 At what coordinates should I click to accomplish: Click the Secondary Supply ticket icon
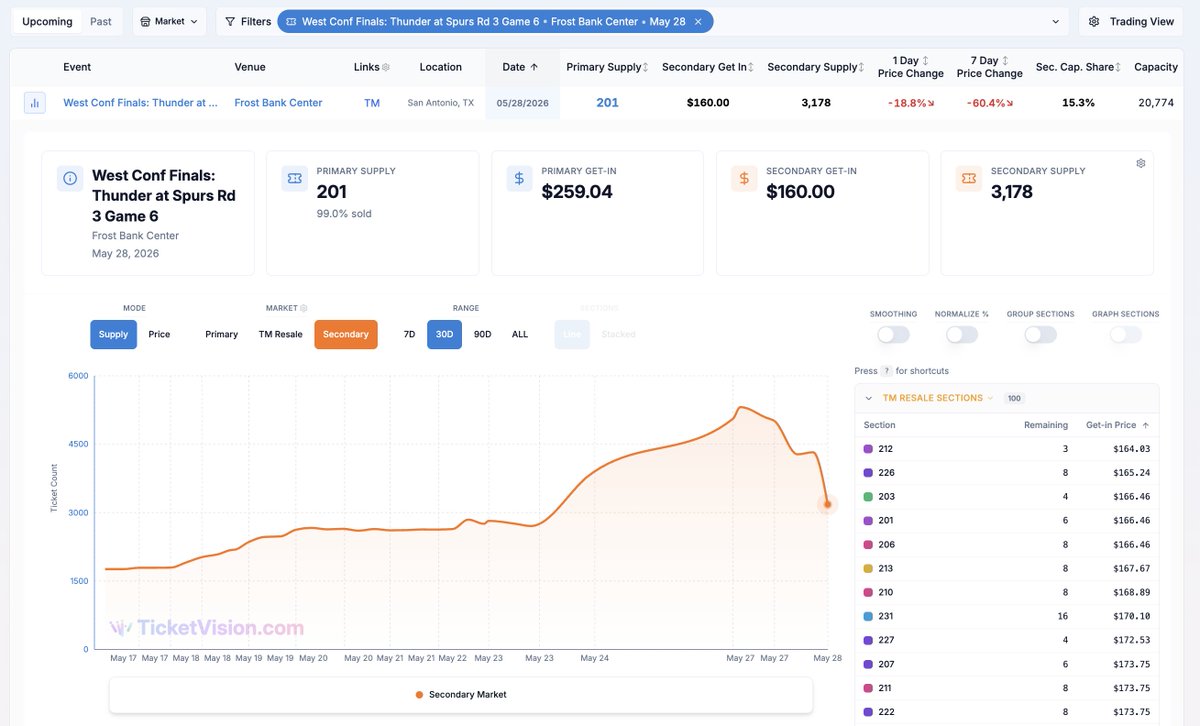click(968, 178)
